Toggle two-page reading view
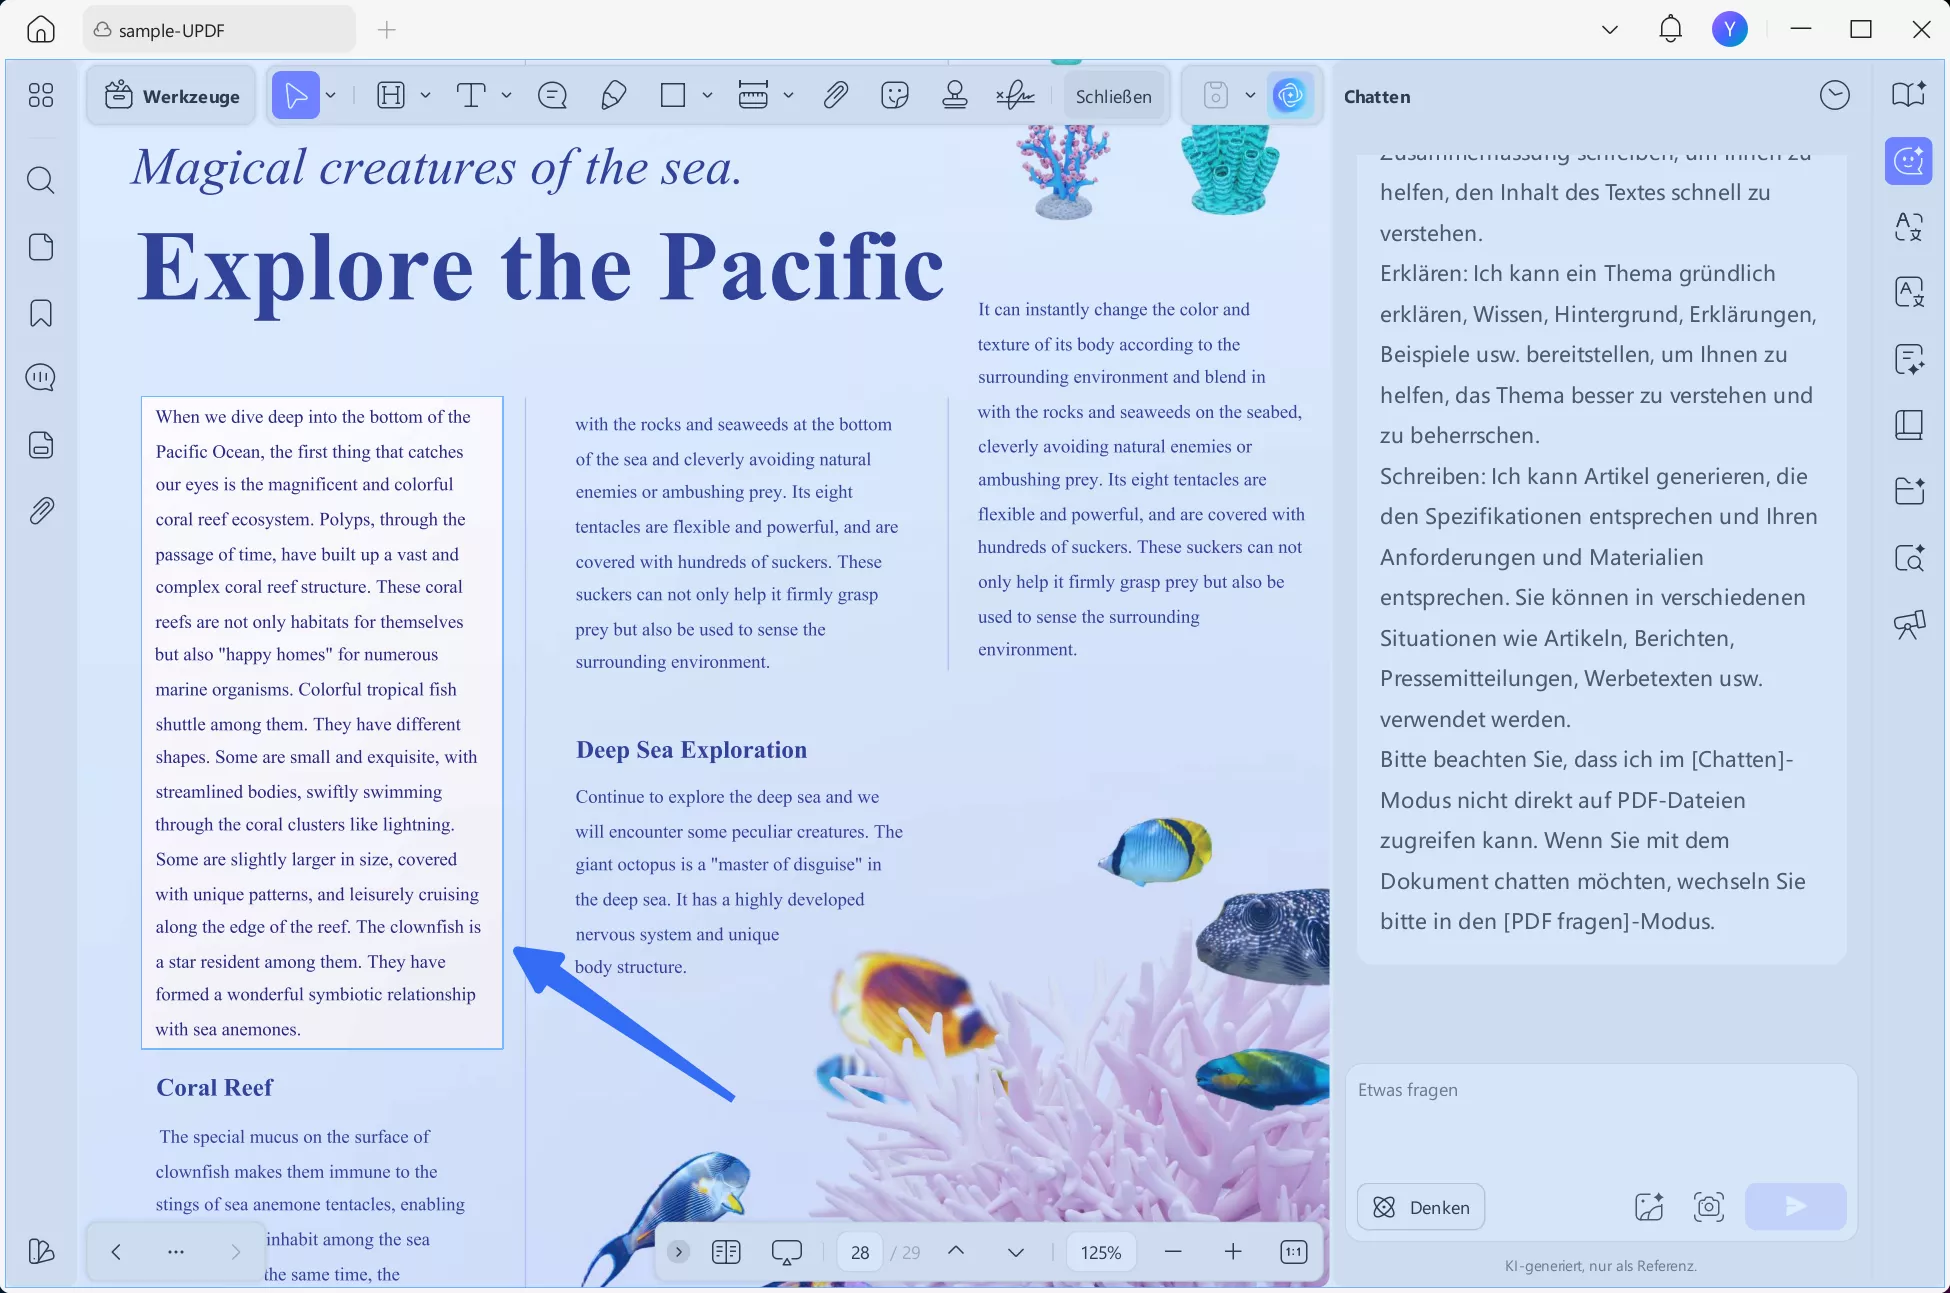This screenshot has width=1950, height=1293. [x=726, y=1252]
